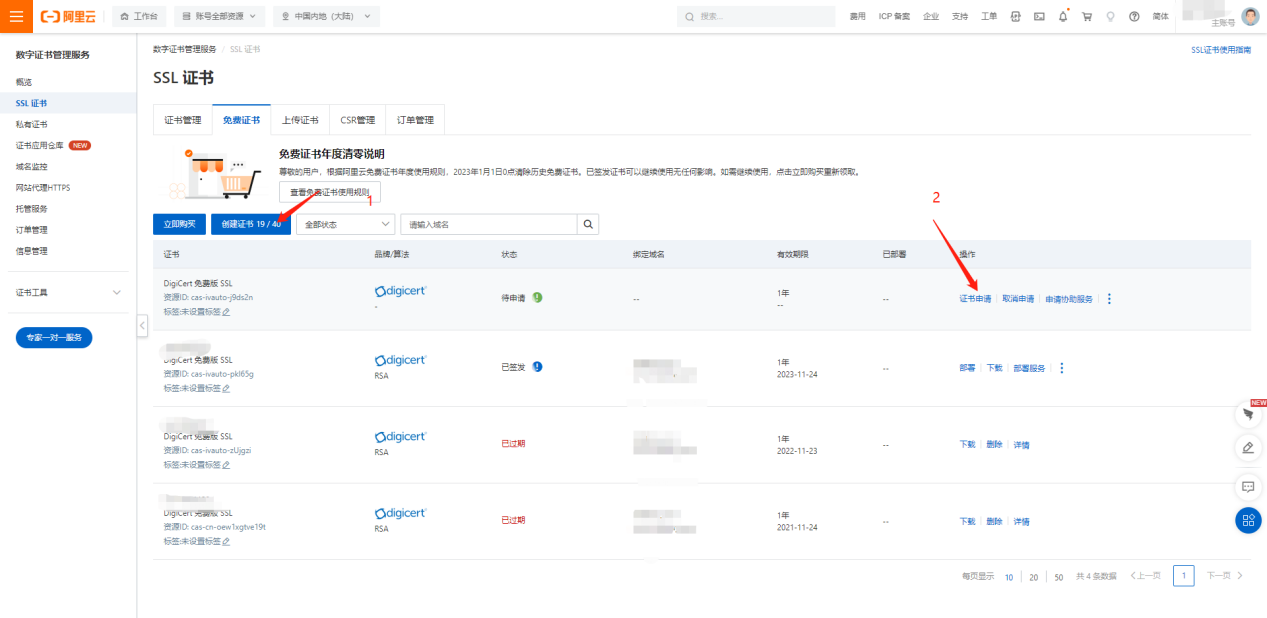
Task: Select SSL 证书 in sidebar
Action: (68, 103)
